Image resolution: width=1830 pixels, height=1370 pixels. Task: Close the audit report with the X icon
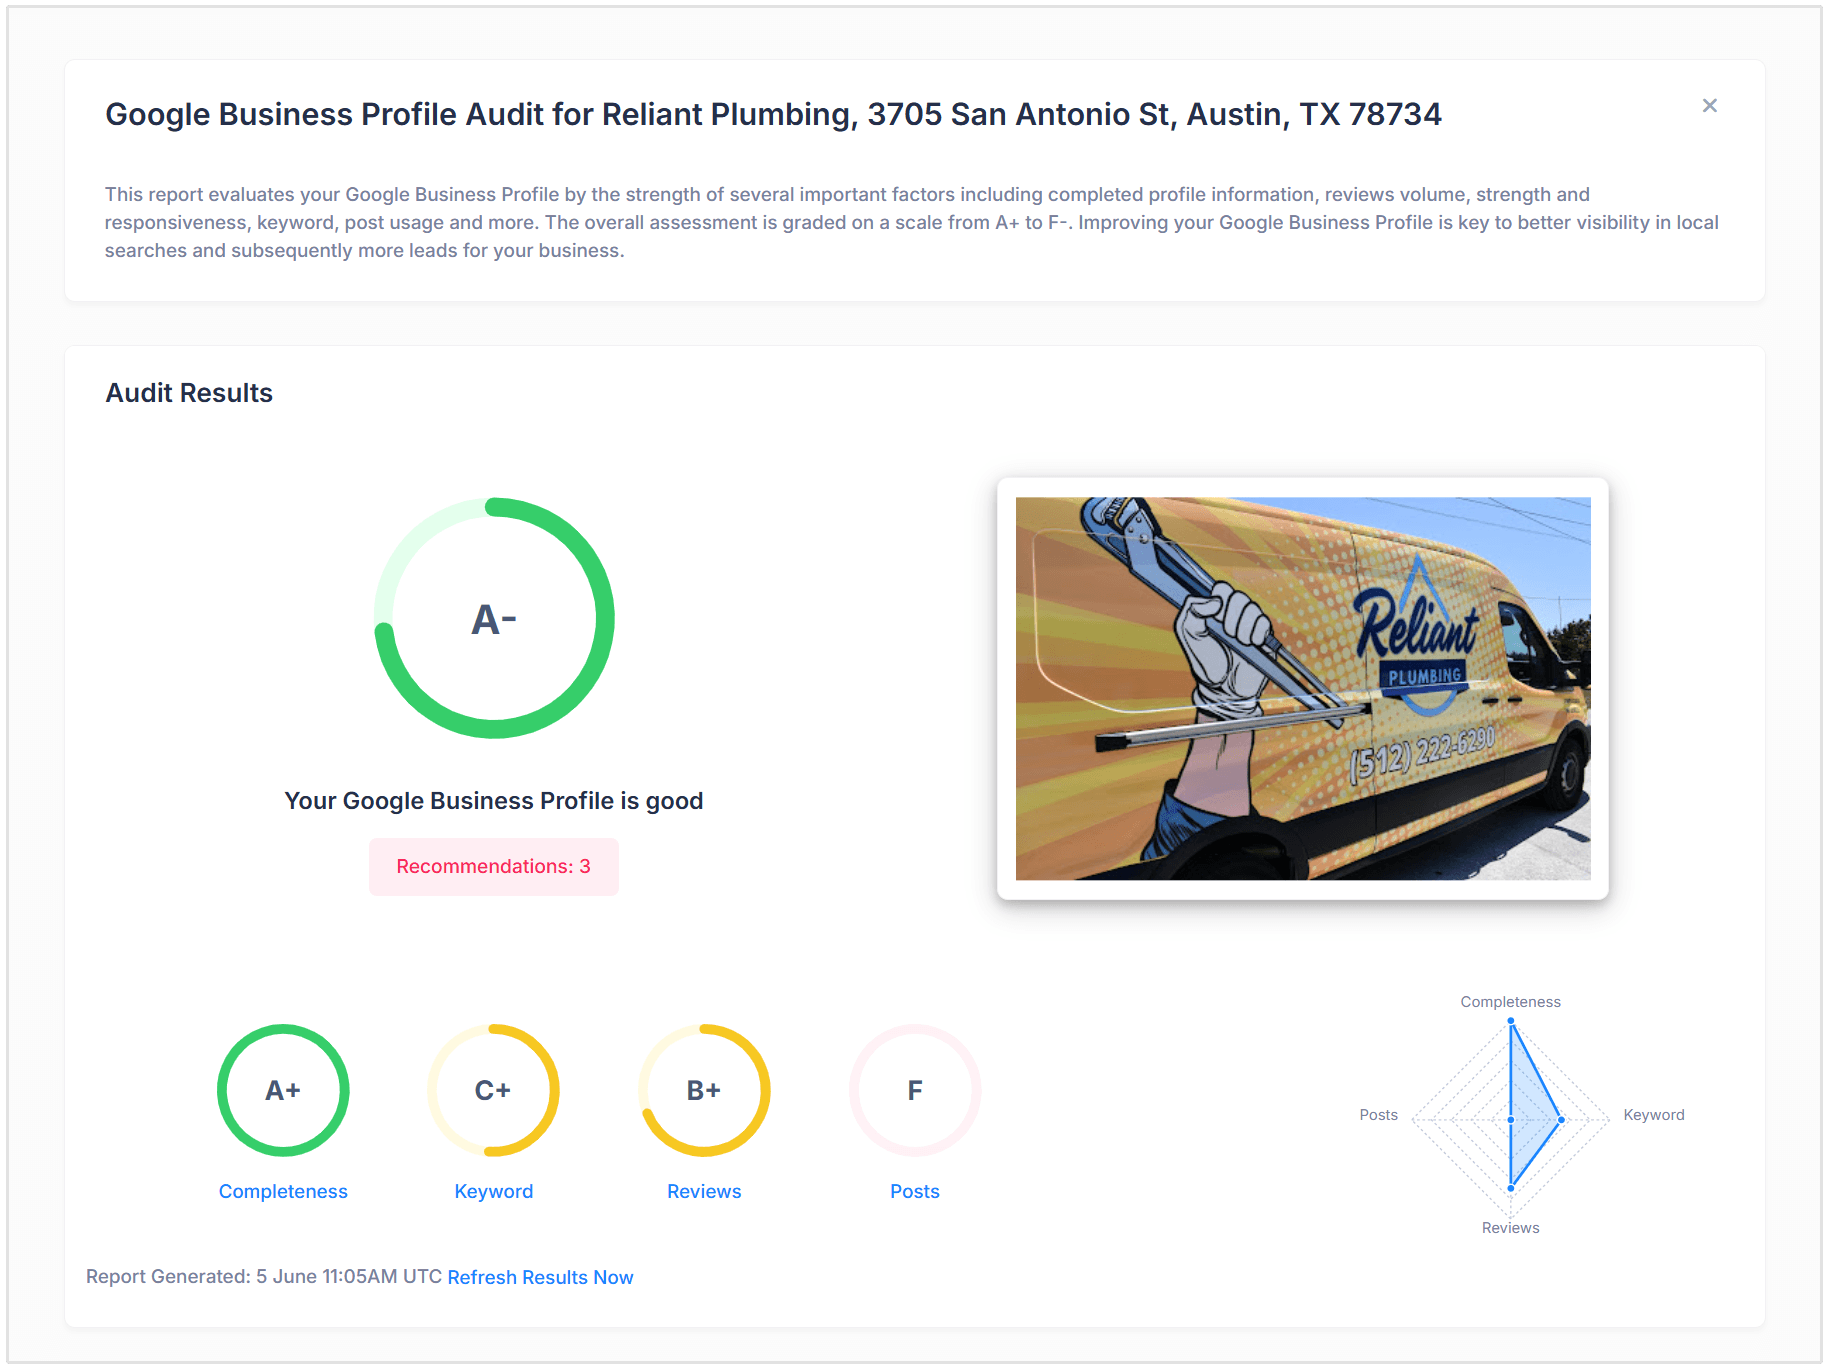(1709, 106)
